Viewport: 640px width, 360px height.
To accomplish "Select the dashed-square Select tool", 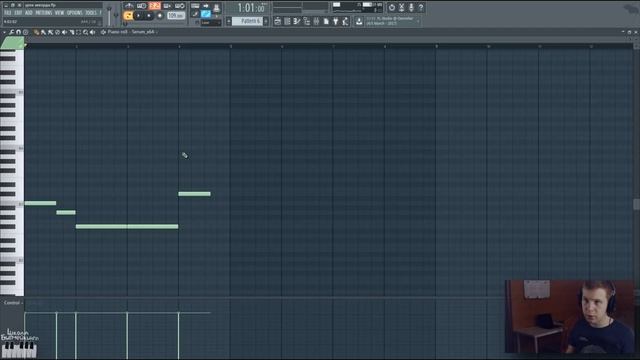I will [x=78, y=32].
